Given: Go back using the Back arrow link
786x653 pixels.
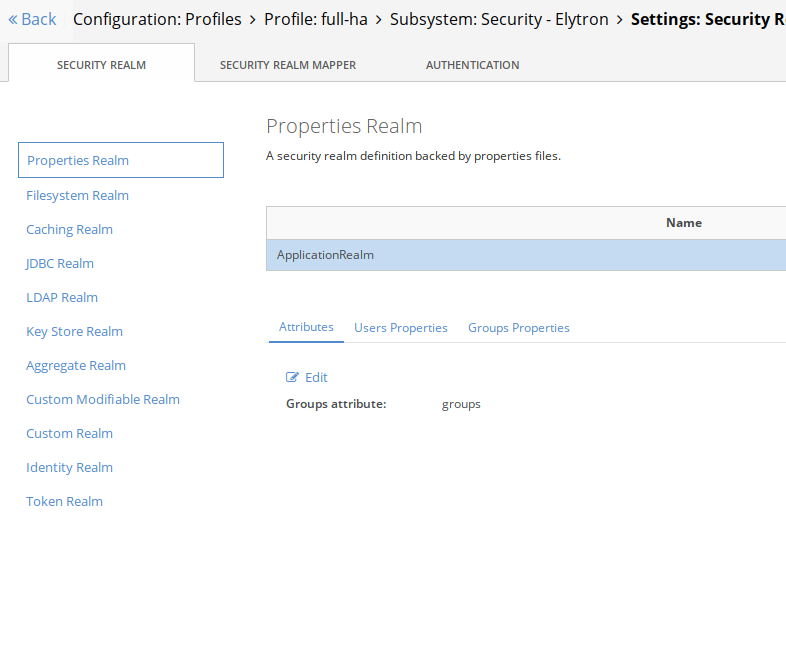Looking at the screenshot, I should coord(32,19).
